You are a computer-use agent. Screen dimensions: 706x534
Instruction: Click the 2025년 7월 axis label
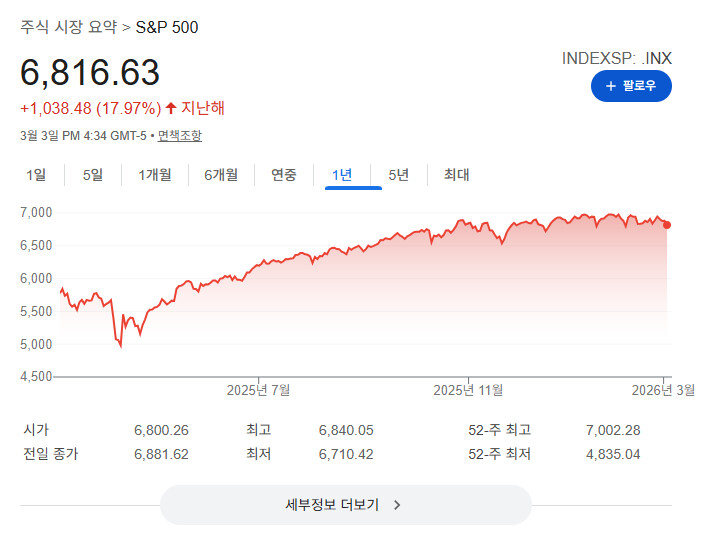point(259,390)
